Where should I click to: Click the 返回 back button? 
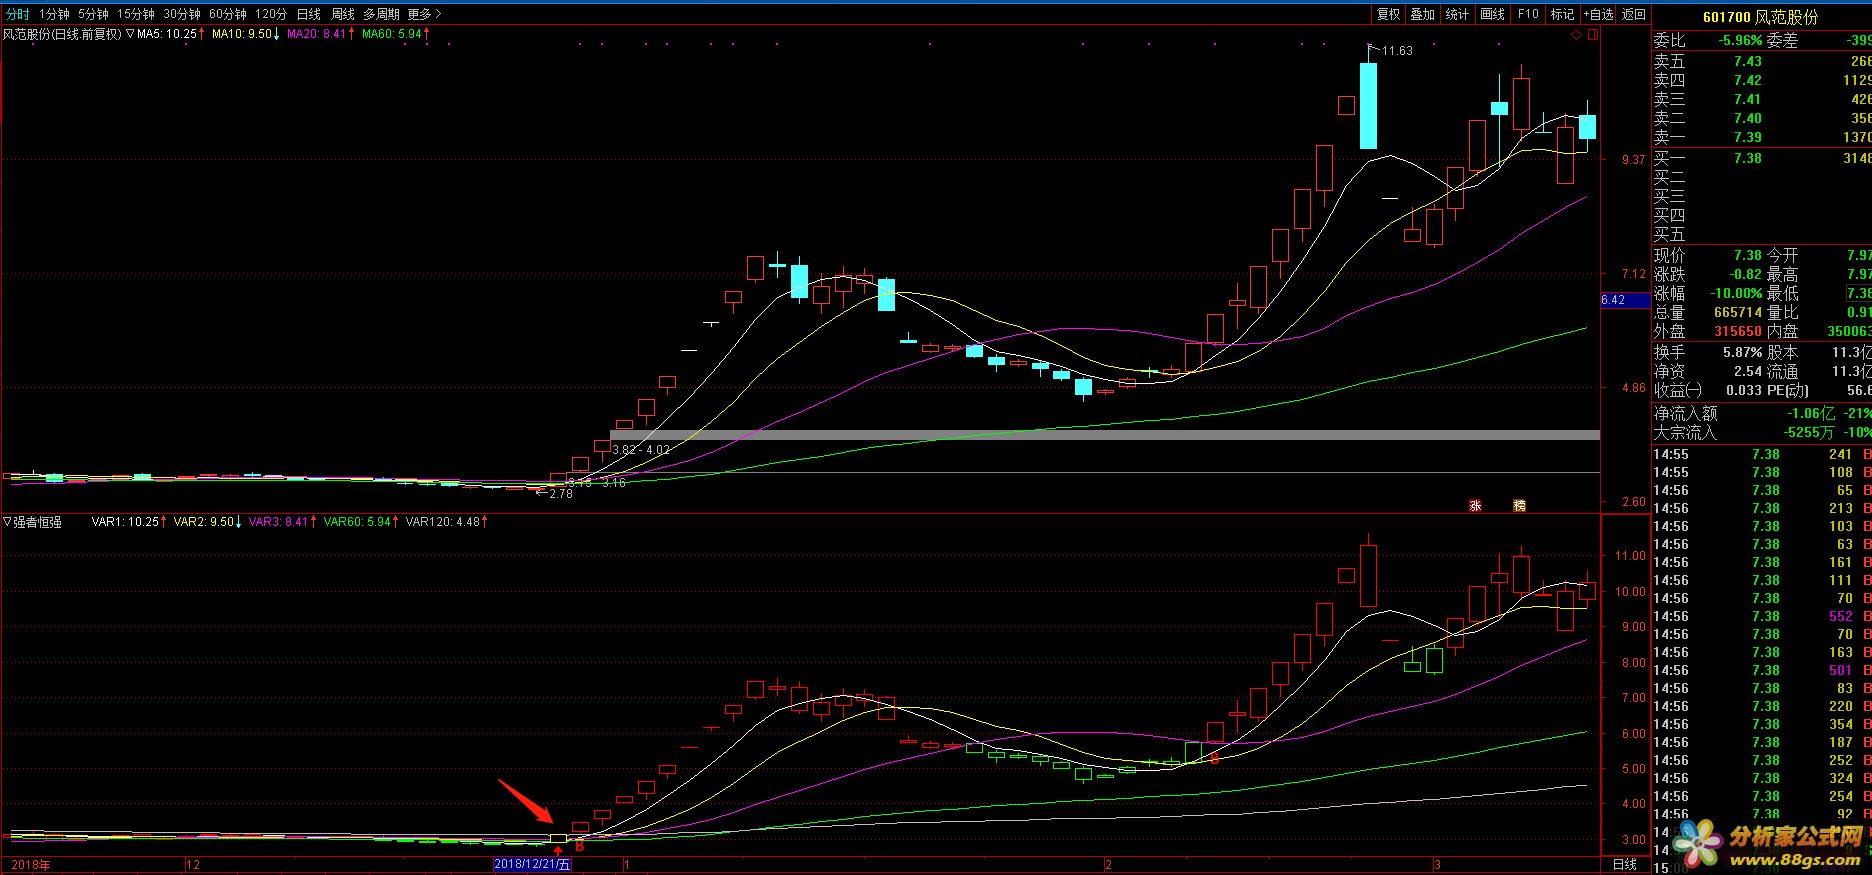point(1634,14)
